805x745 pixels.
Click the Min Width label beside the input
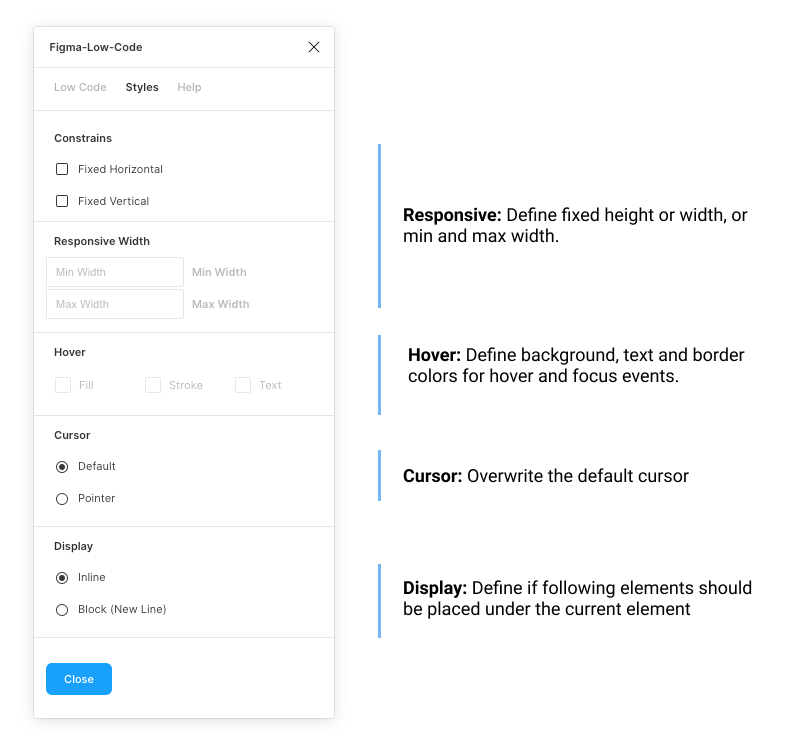(219, 272)
